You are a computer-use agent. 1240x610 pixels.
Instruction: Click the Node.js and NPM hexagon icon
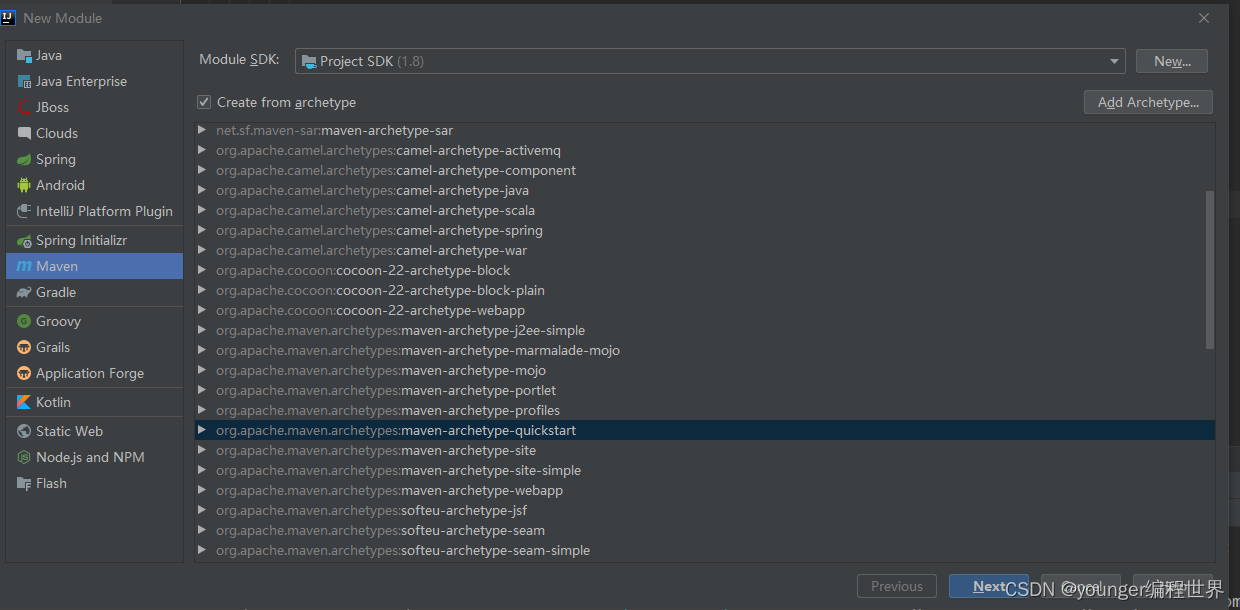point(25,457)
